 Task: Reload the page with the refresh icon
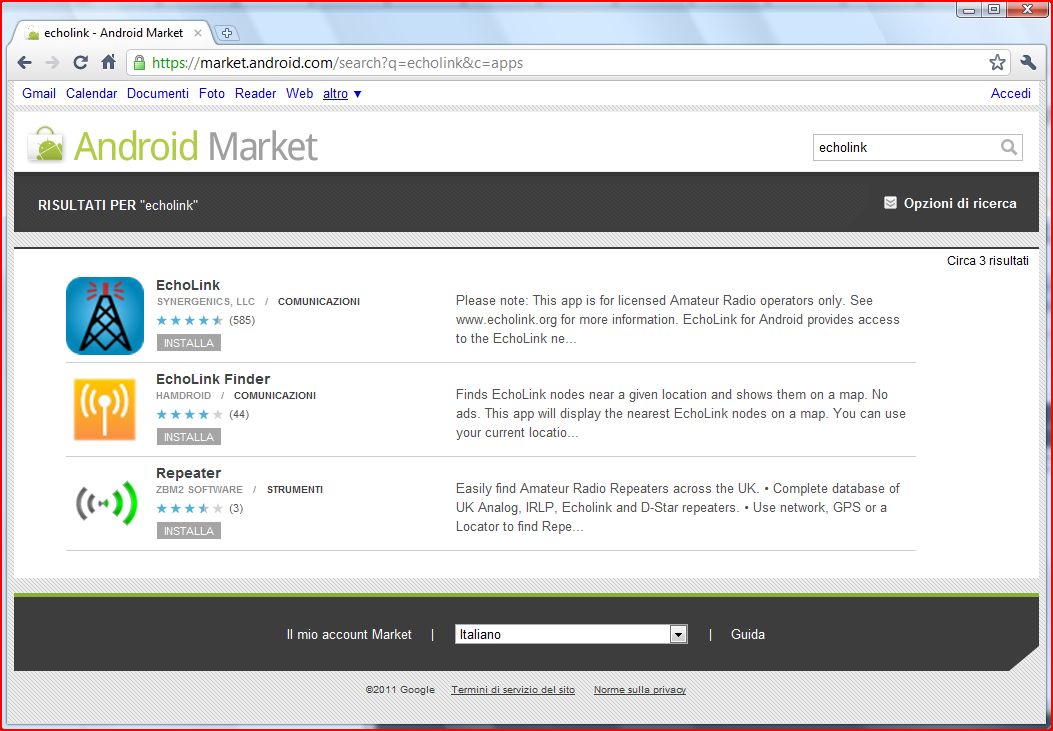81,63
